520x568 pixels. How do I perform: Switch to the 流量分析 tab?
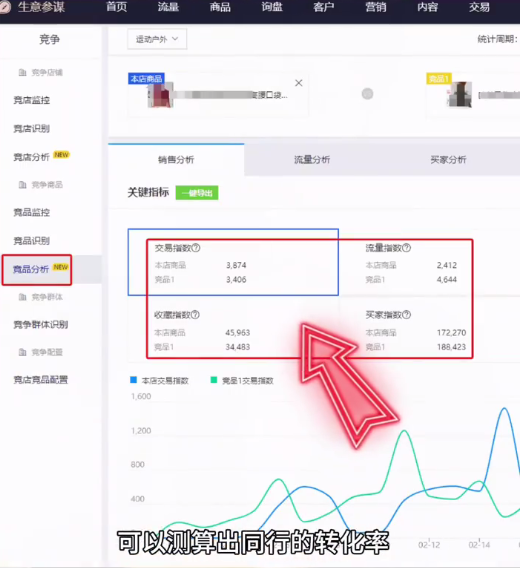coord(312,160)
